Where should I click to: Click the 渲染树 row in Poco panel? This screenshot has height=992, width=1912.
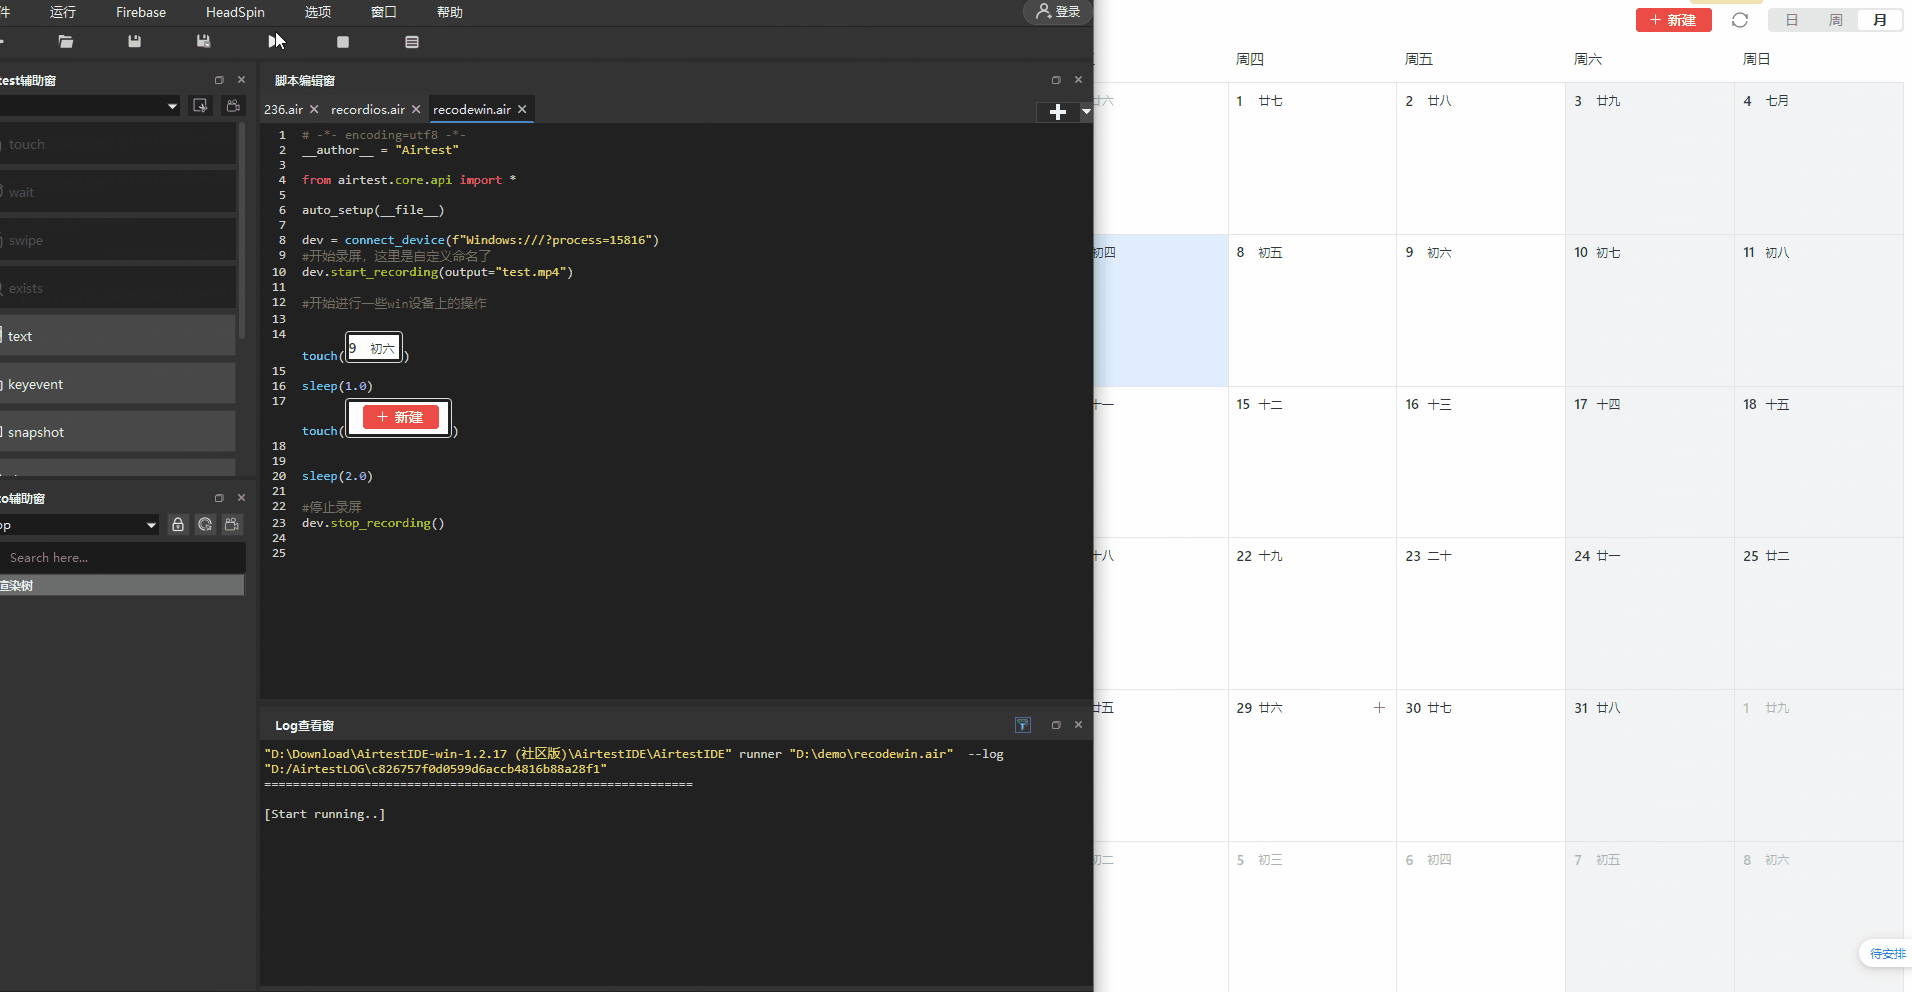point(122,586)
